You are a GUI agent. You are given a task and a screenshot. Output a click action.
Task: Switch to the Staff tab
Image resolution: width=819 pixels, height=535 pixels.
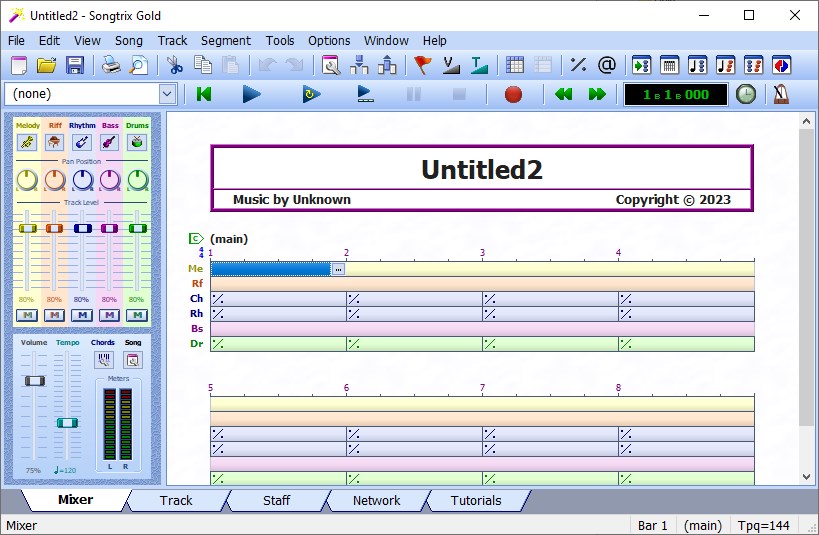276,501
